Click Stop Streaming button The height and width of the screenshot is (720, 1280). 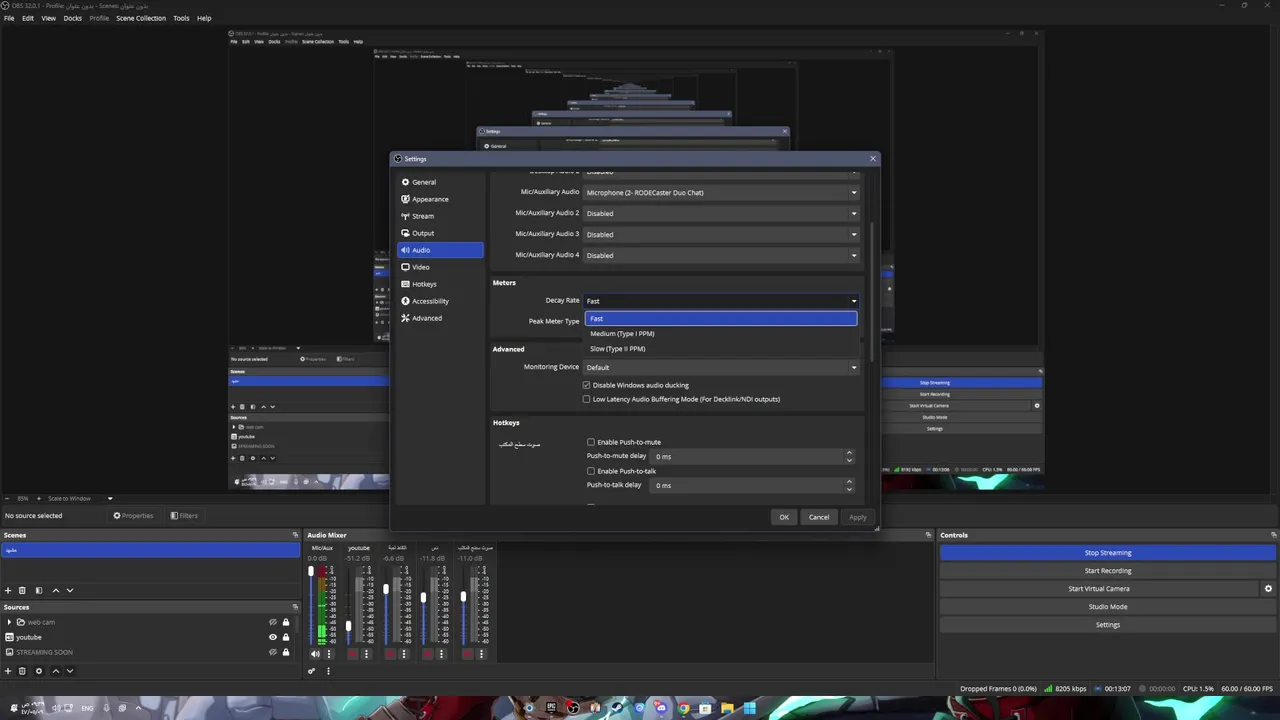(1108, 553)
